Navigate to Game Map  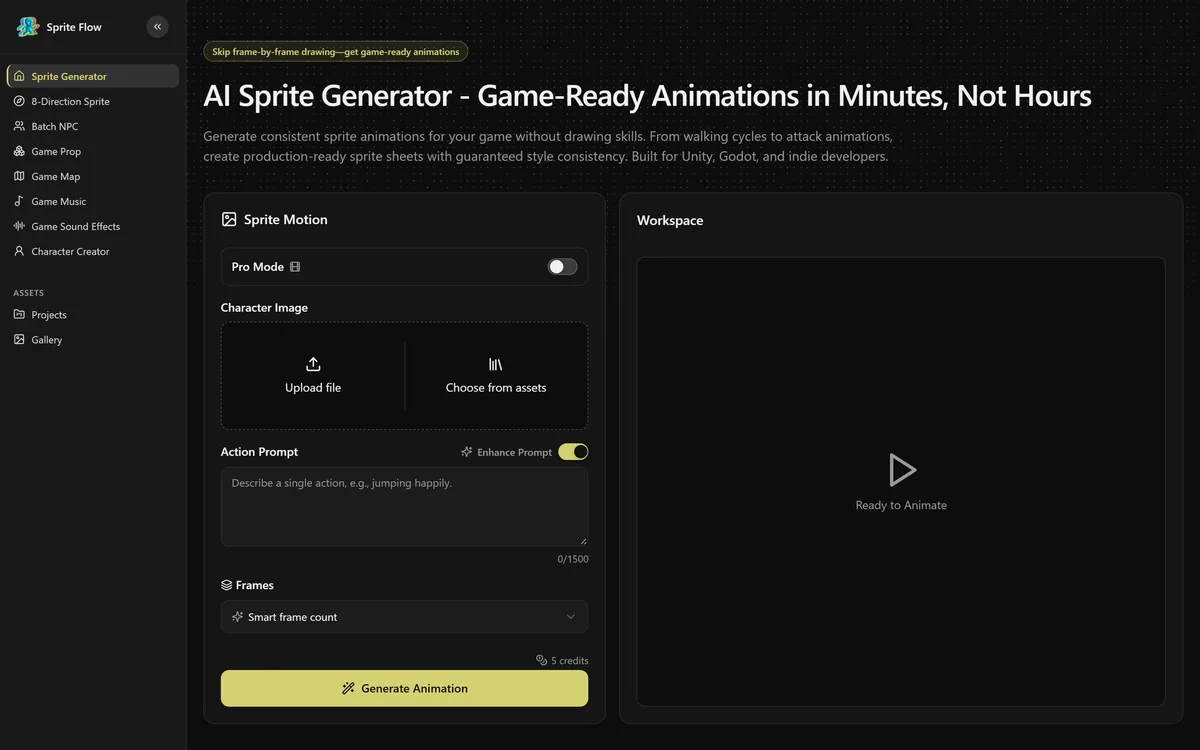point(93,176)
